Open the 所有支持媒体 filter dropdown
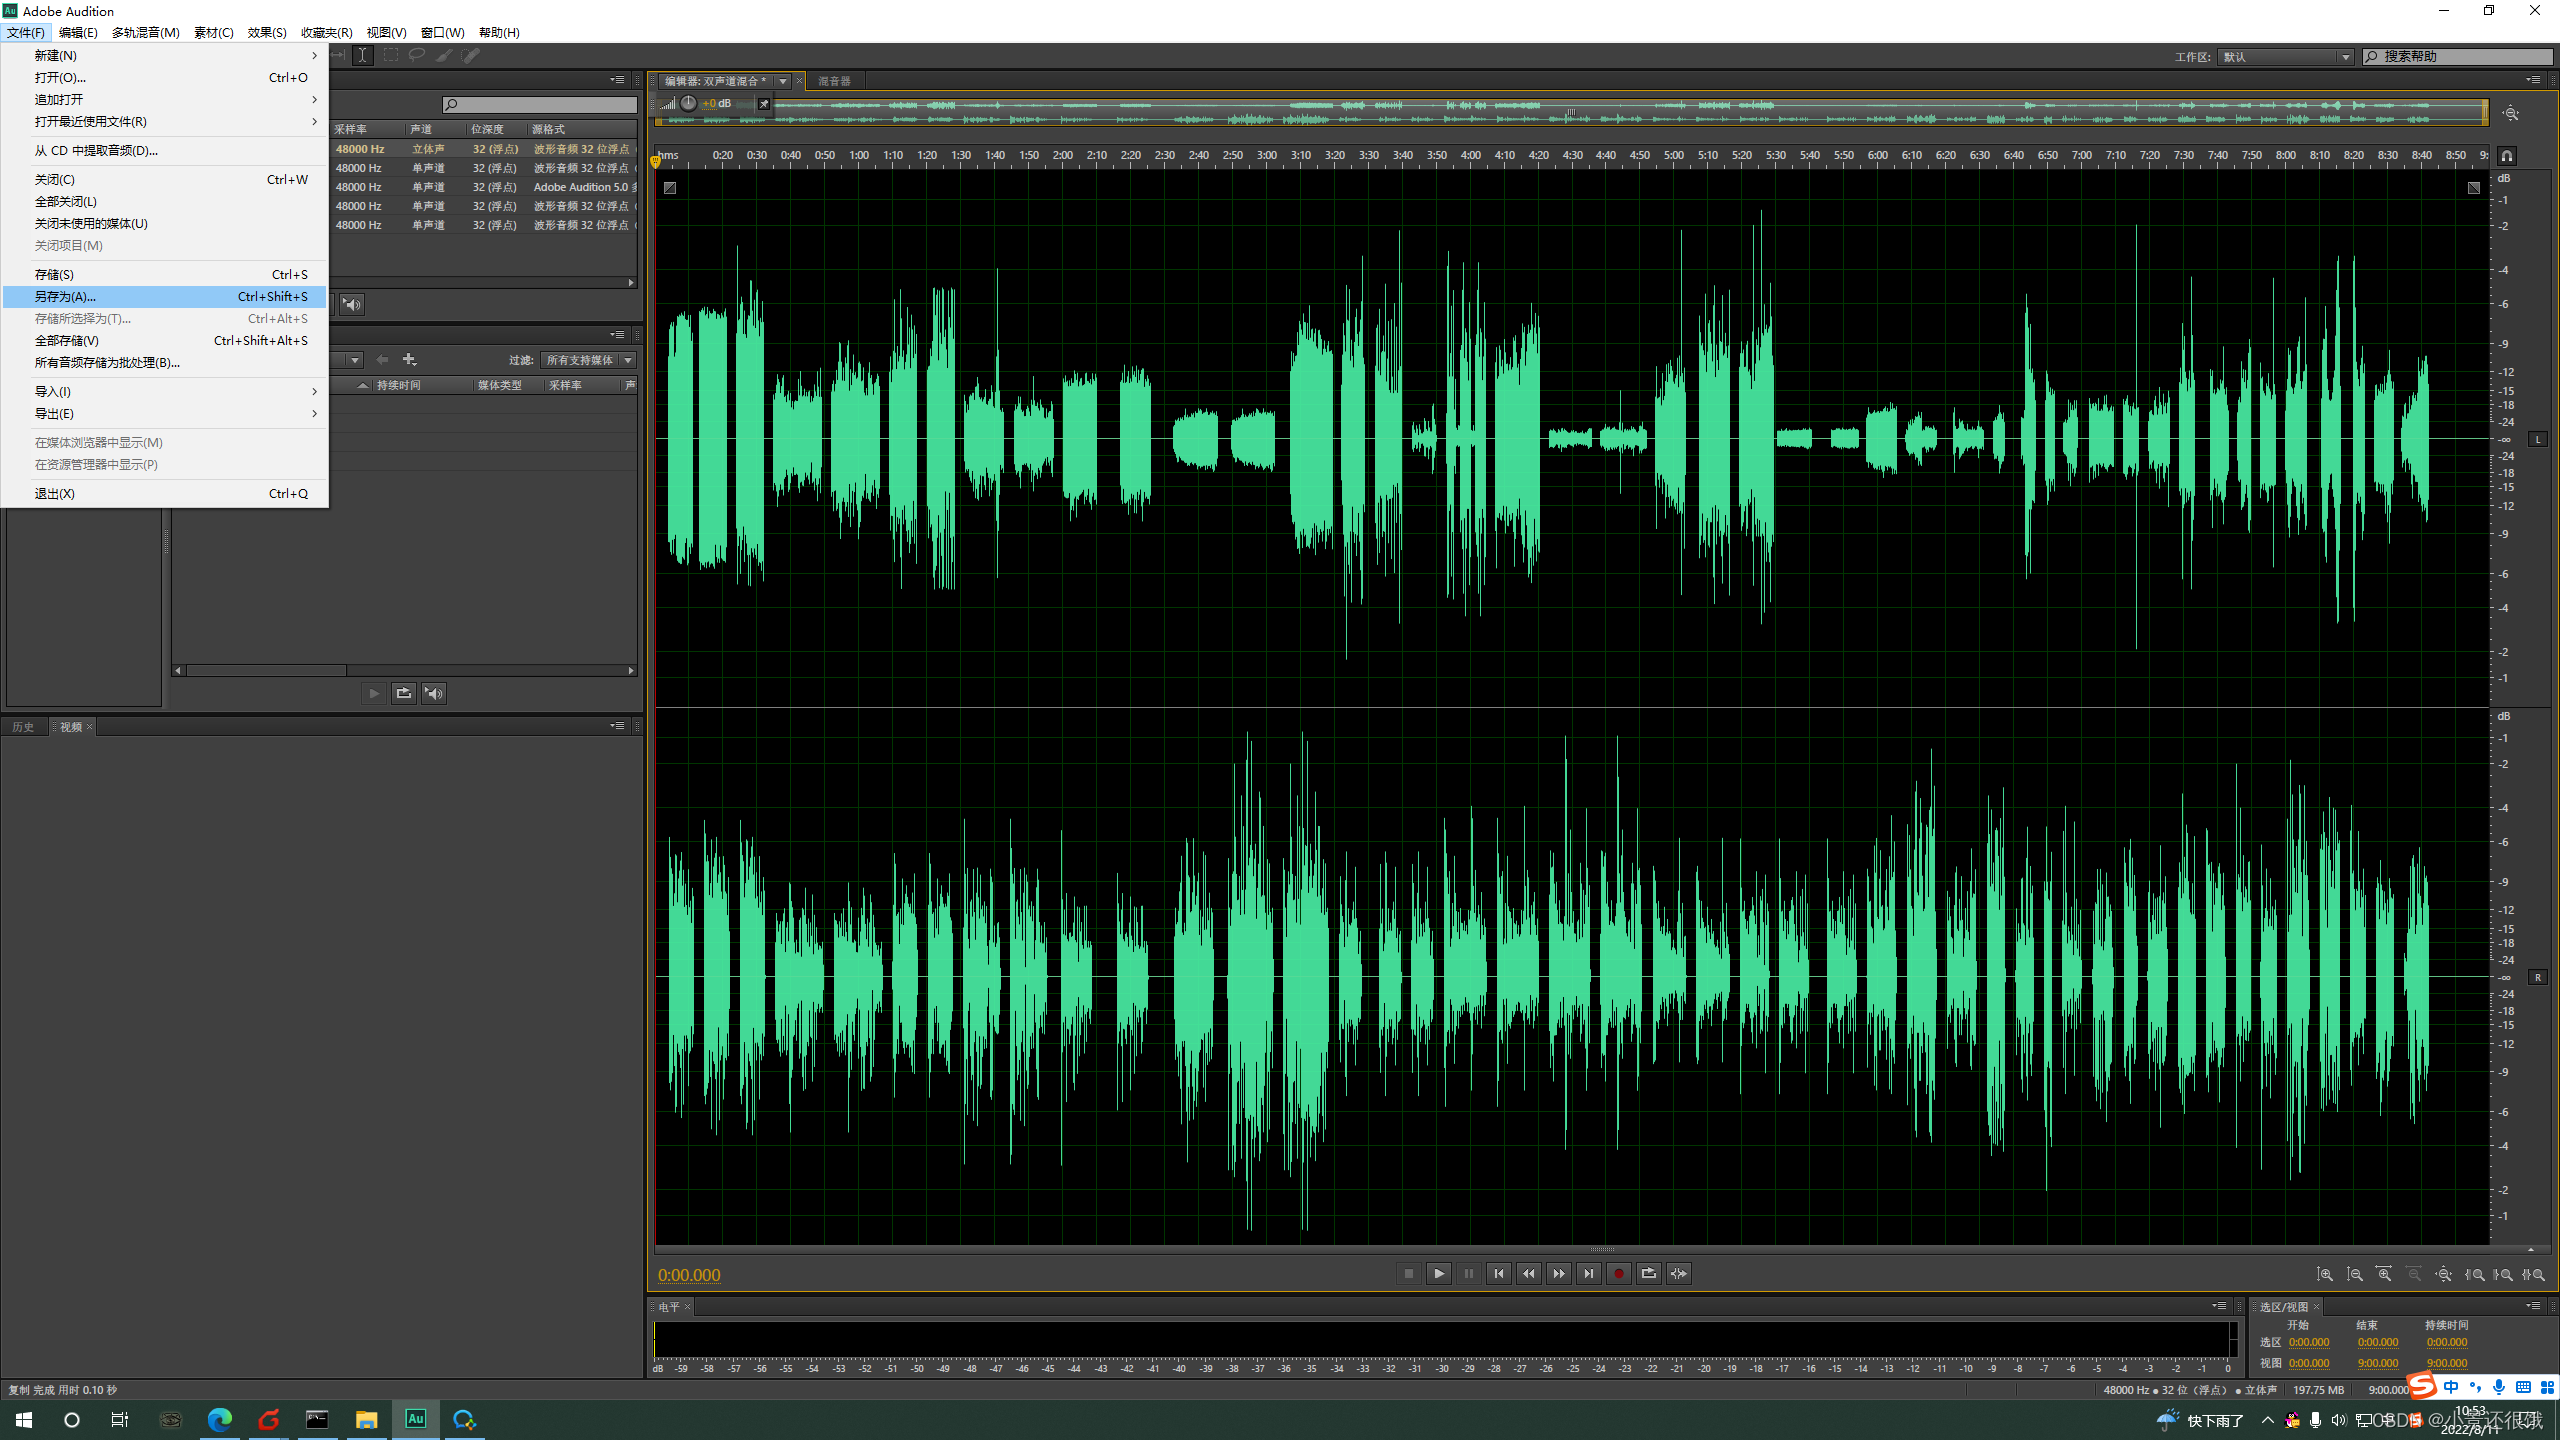The image size is (2560, 1440). pos(588,360)
